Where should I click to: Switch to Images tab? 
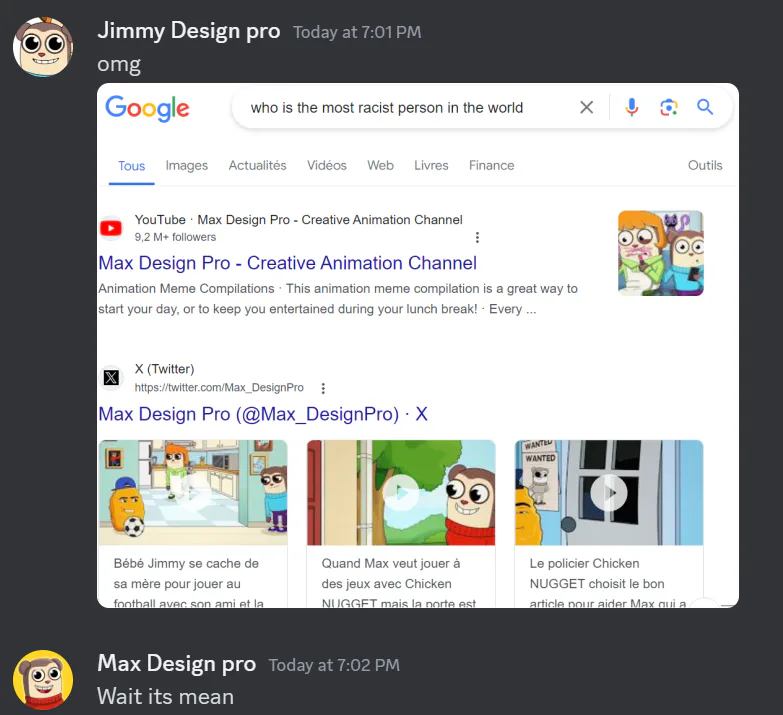point(187,166)
